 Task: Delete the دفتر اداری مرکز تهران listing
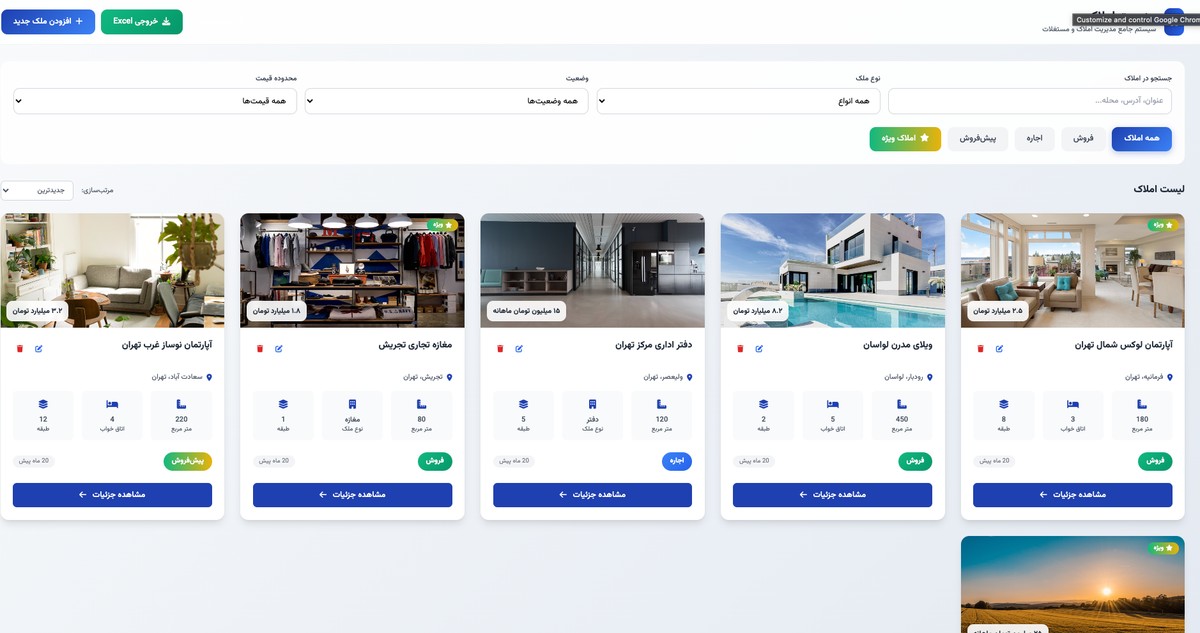[500, 349]
